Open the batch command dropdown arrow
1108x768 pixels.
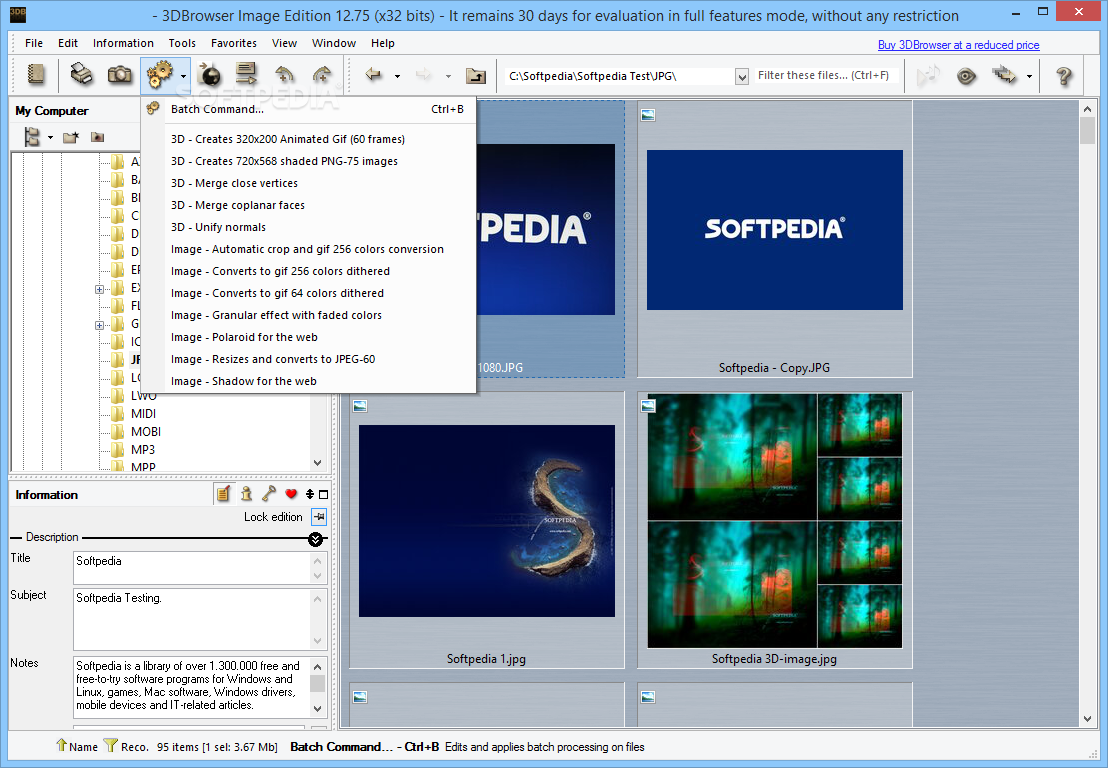click(183, 76)
